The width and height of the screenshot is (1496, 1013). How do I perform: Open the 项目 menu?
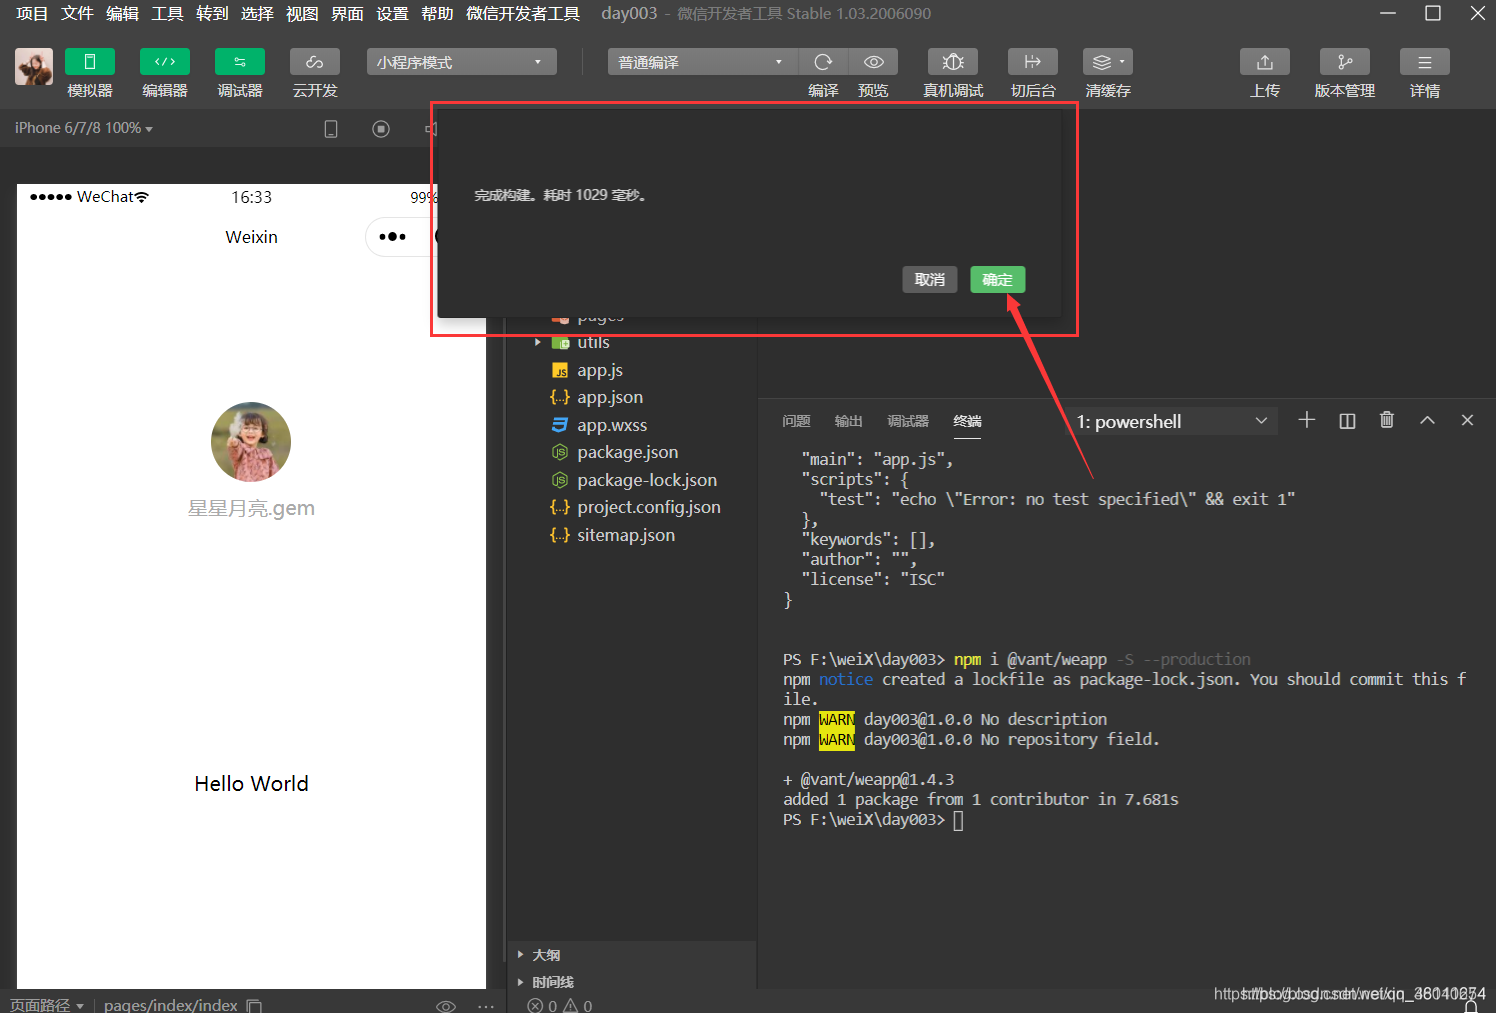[32, 14]
